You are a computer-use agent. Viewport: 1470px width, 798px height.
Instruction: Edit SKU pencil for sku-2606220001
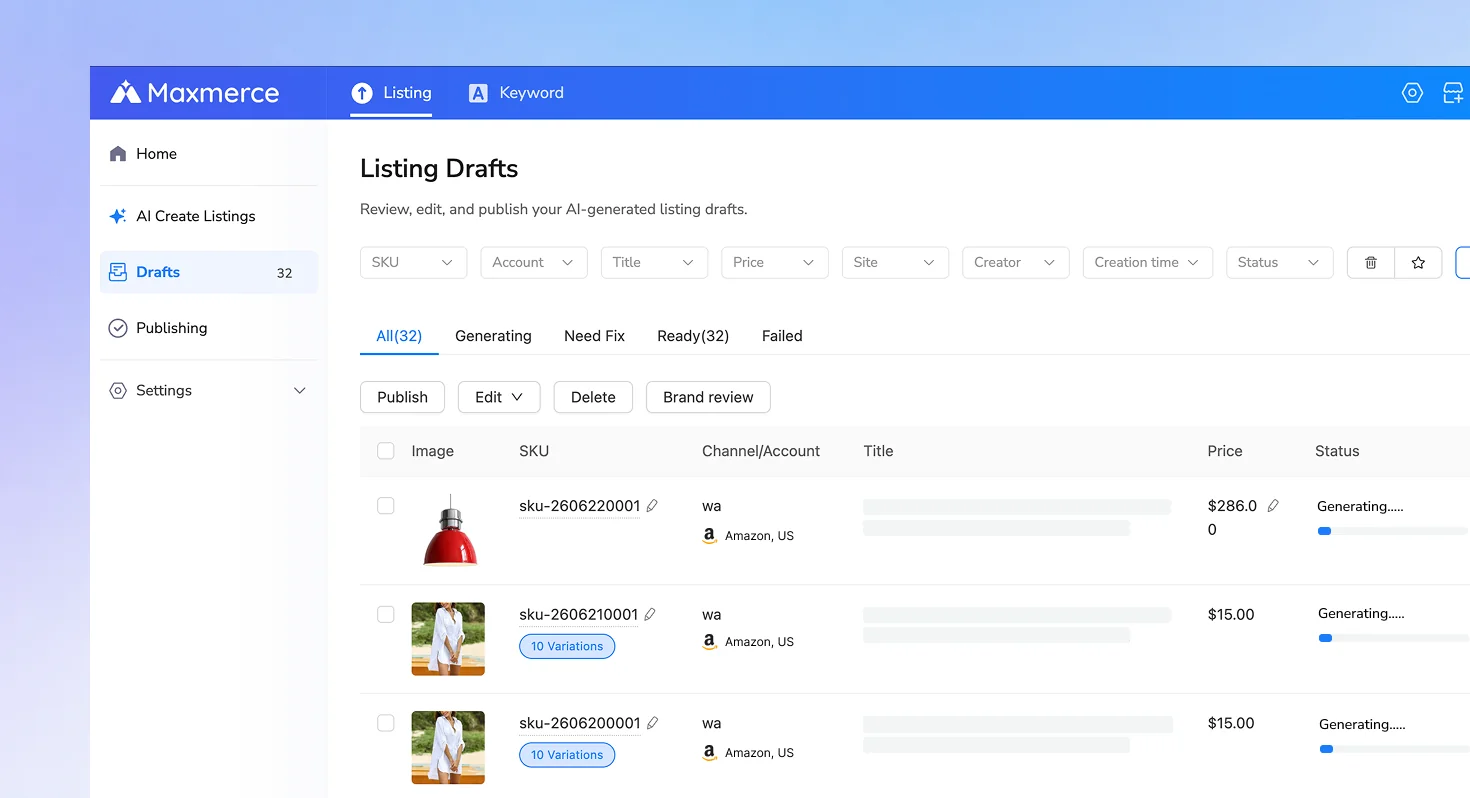coord(652,506)
